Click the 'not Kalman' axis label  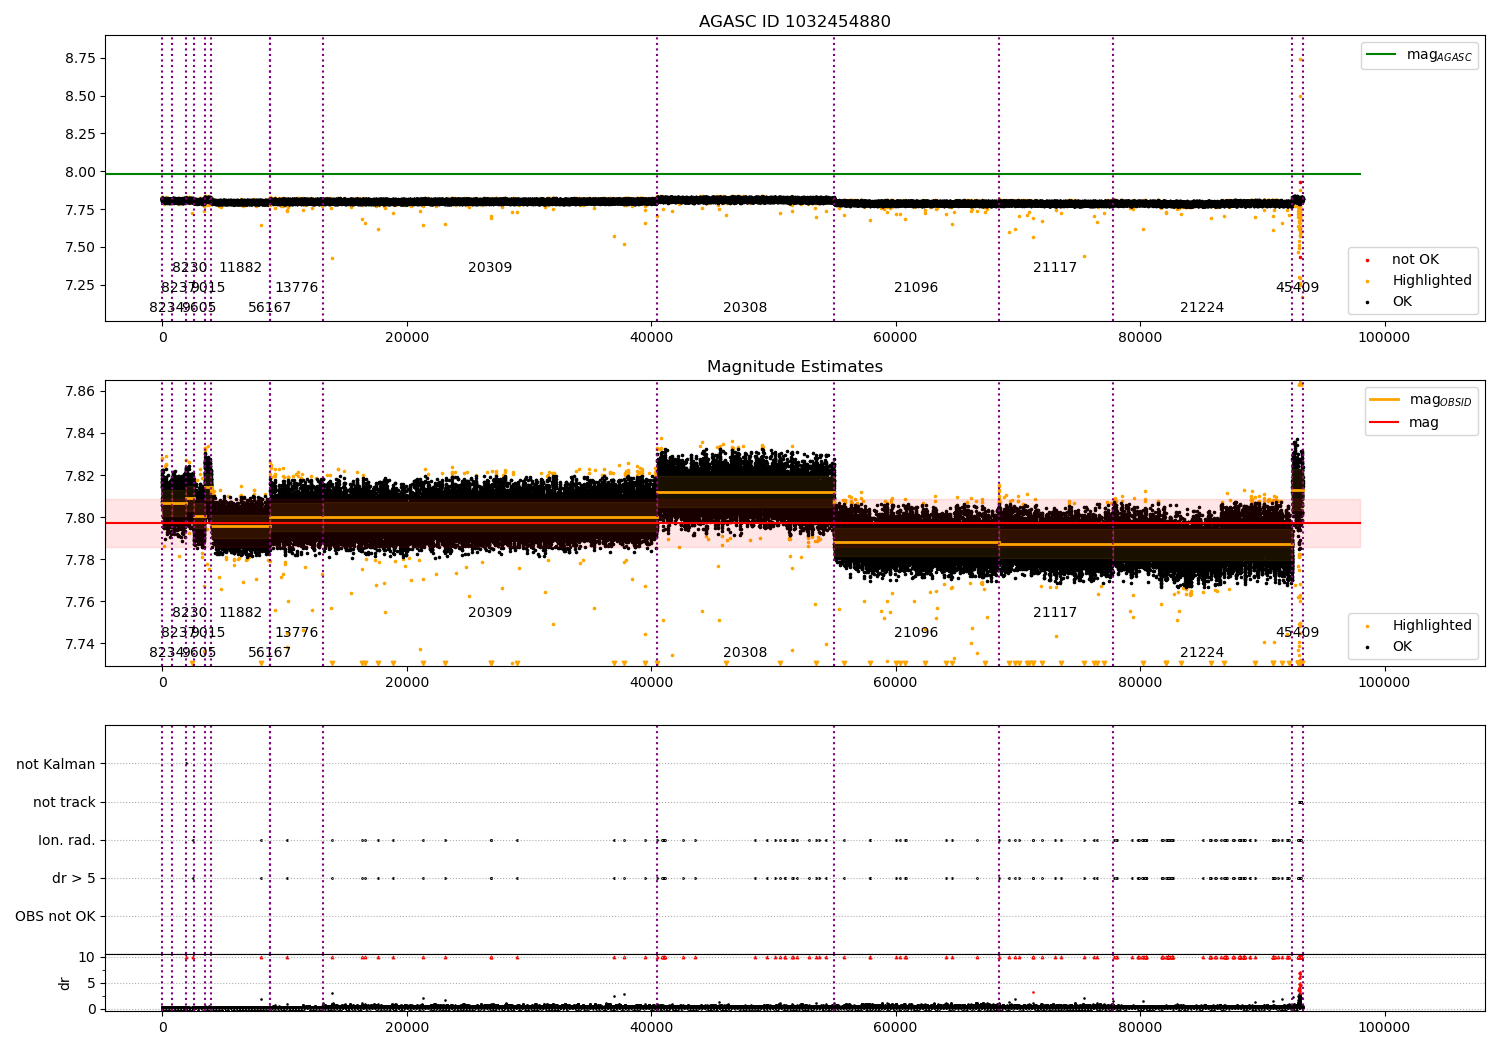(56, 764)
